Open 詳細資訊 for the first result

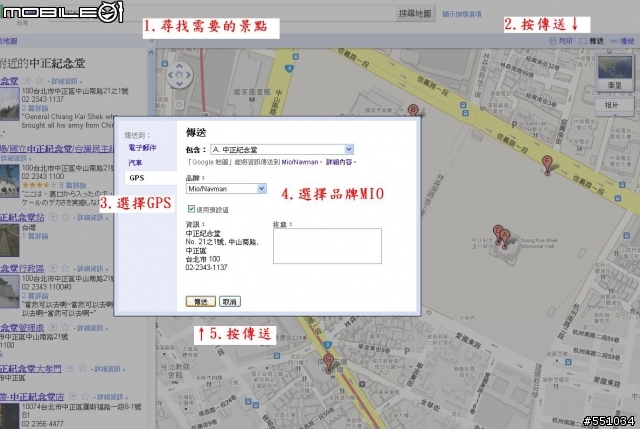[x=64, y=81]
